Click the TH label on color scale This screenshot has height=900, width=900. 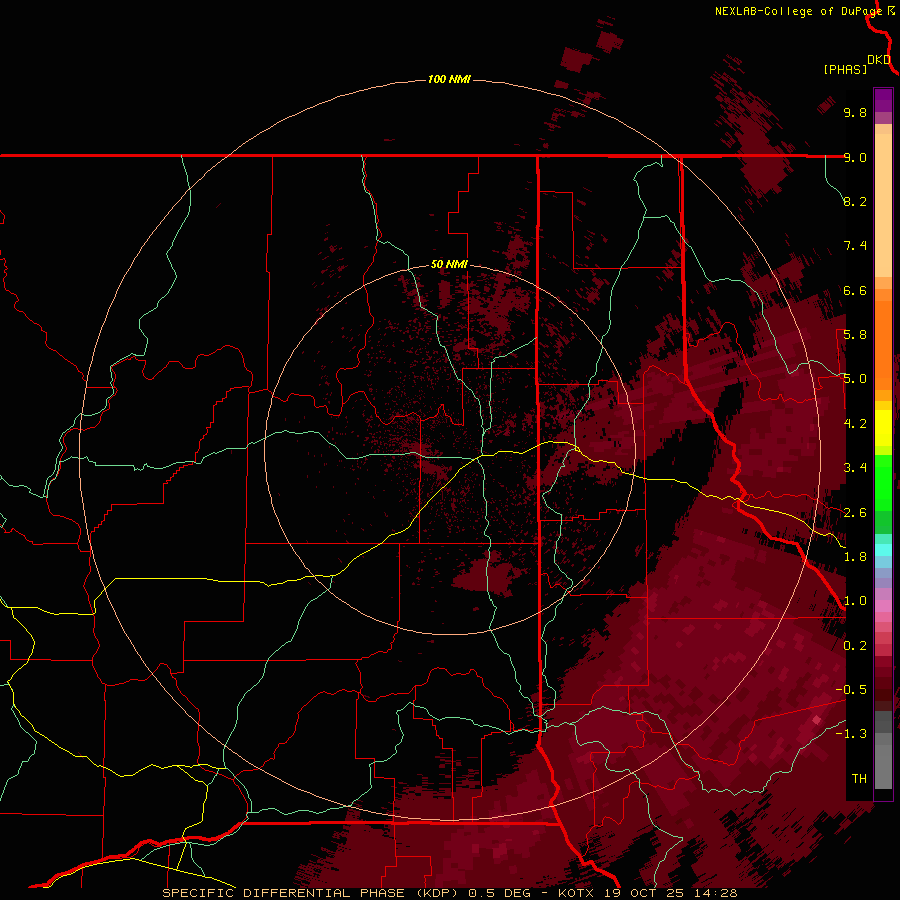[859, 779]
